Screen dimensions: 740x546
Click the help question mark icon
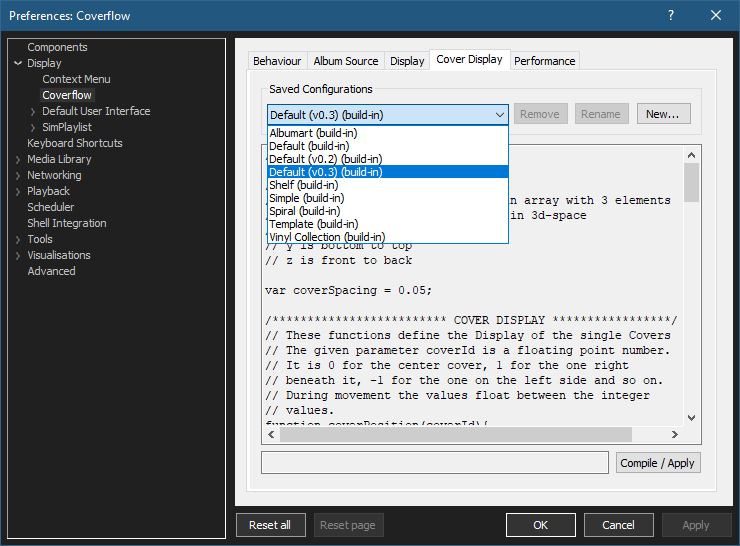point(671,15)
